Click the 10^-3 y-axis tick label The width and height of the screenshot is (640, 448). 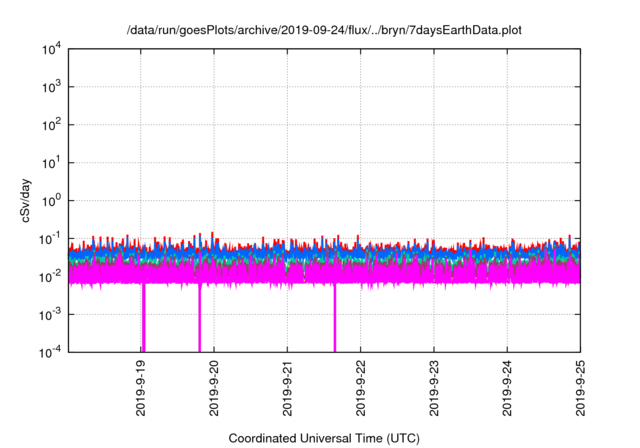[x=50, y=315]
